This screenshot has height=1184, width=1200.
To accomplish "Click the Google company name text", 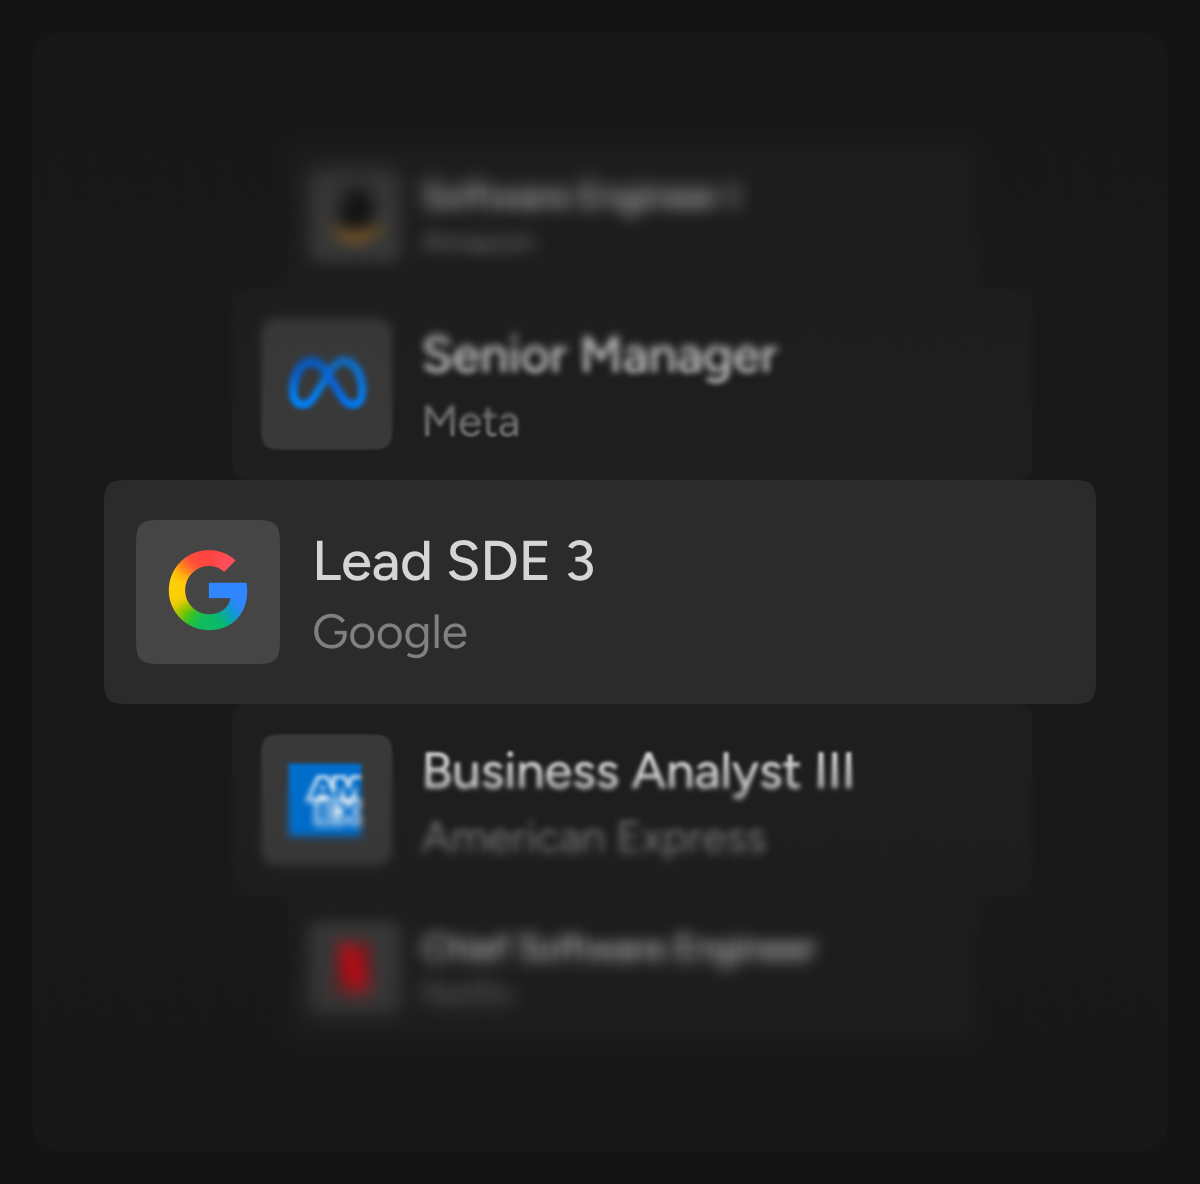I will [x=390, y=633].
